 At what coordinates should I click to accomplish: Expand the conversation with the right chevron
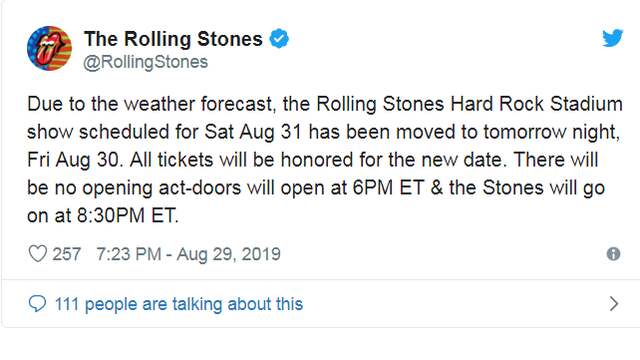pos(613,304)
